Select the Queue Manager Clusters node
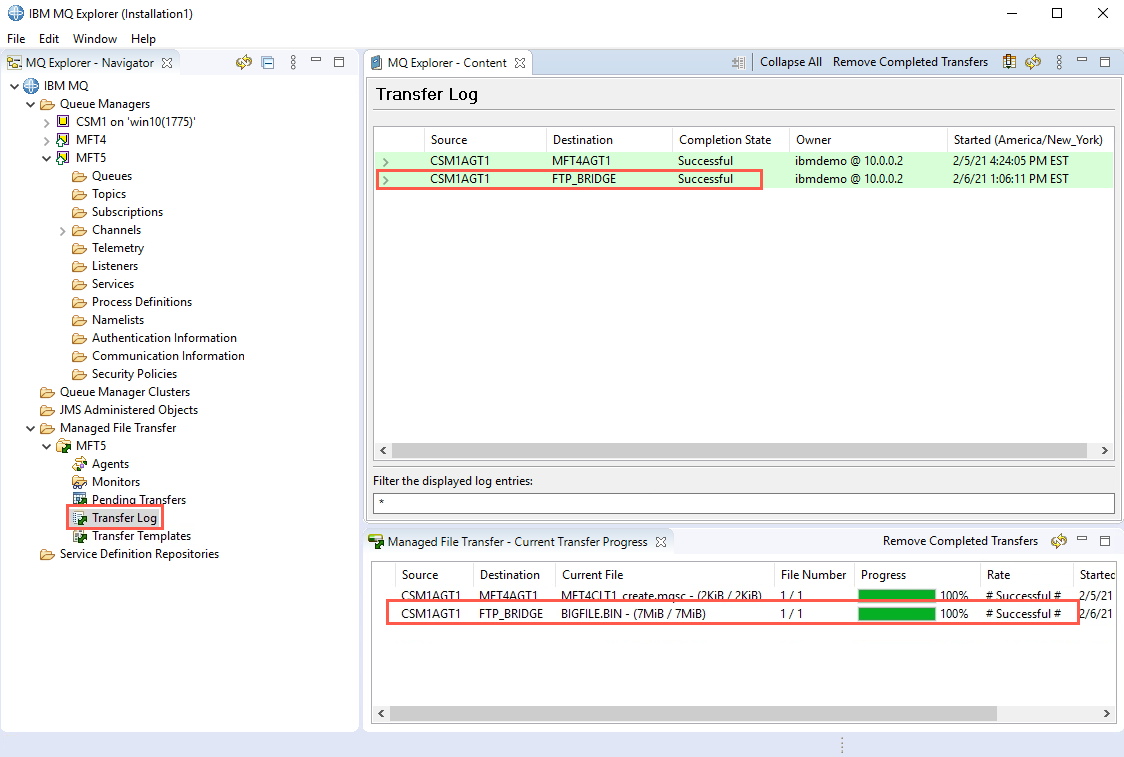 125,391
